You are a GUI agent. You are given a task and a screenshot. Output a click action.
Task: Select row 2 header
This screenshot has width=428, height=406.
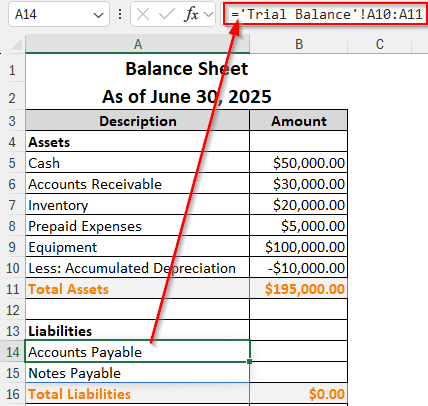tap(12, 96)
